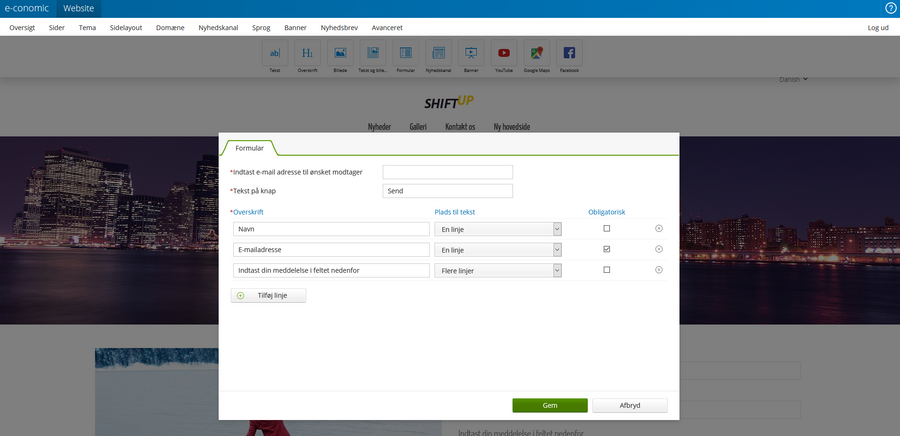Select the Facebook element icon
Image resolution: width=900 pixels, height=436 pixels.
coord(569,53)
